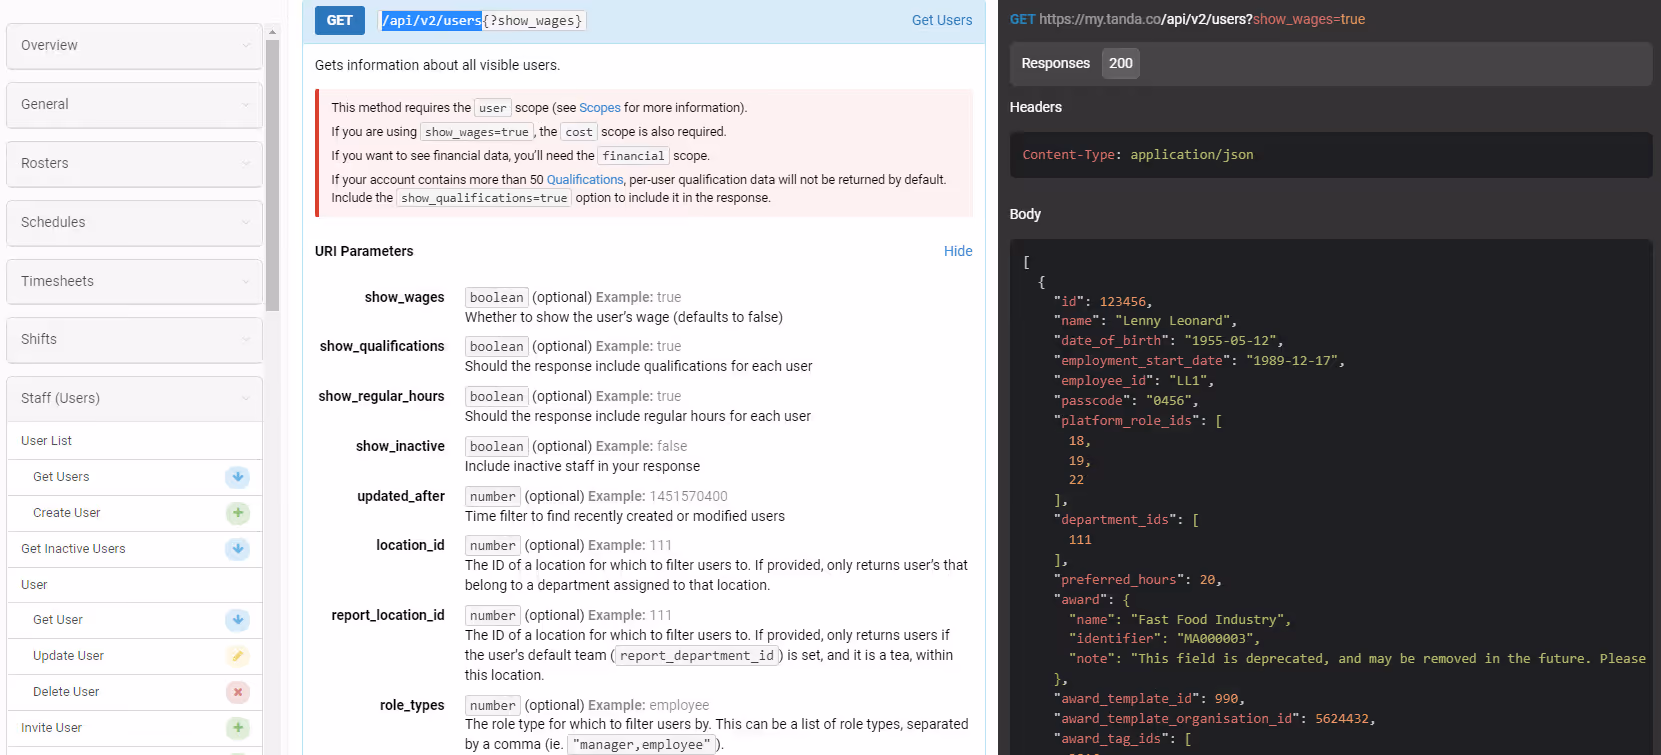Click the Get Users heading link
The width and height of the screenshot is (1661, 755).
(x=941, y=20)
